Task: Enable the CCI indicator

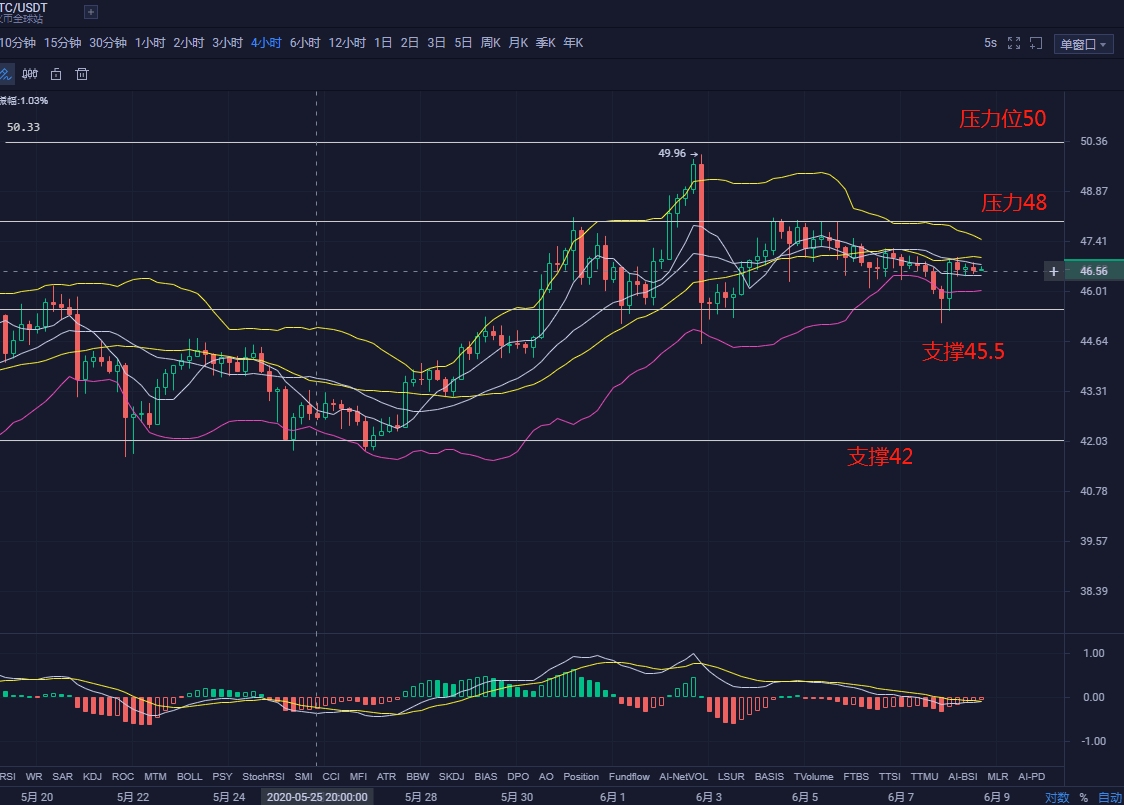Action: [x=330, y=776]
